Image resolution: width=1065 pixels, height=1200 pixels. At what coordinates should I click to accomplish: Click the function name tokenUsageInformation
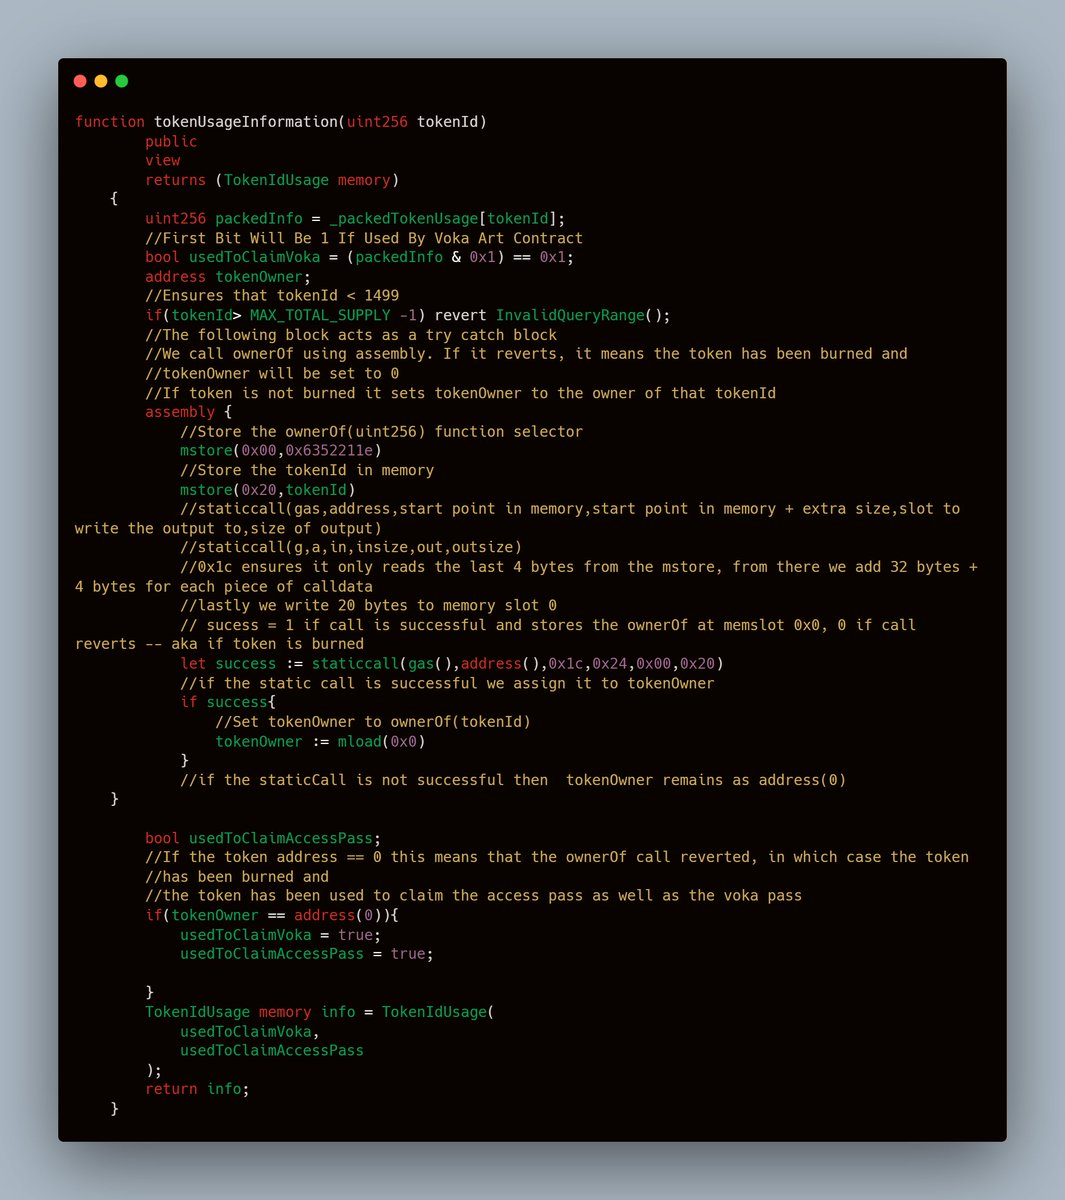pos(246,122)
